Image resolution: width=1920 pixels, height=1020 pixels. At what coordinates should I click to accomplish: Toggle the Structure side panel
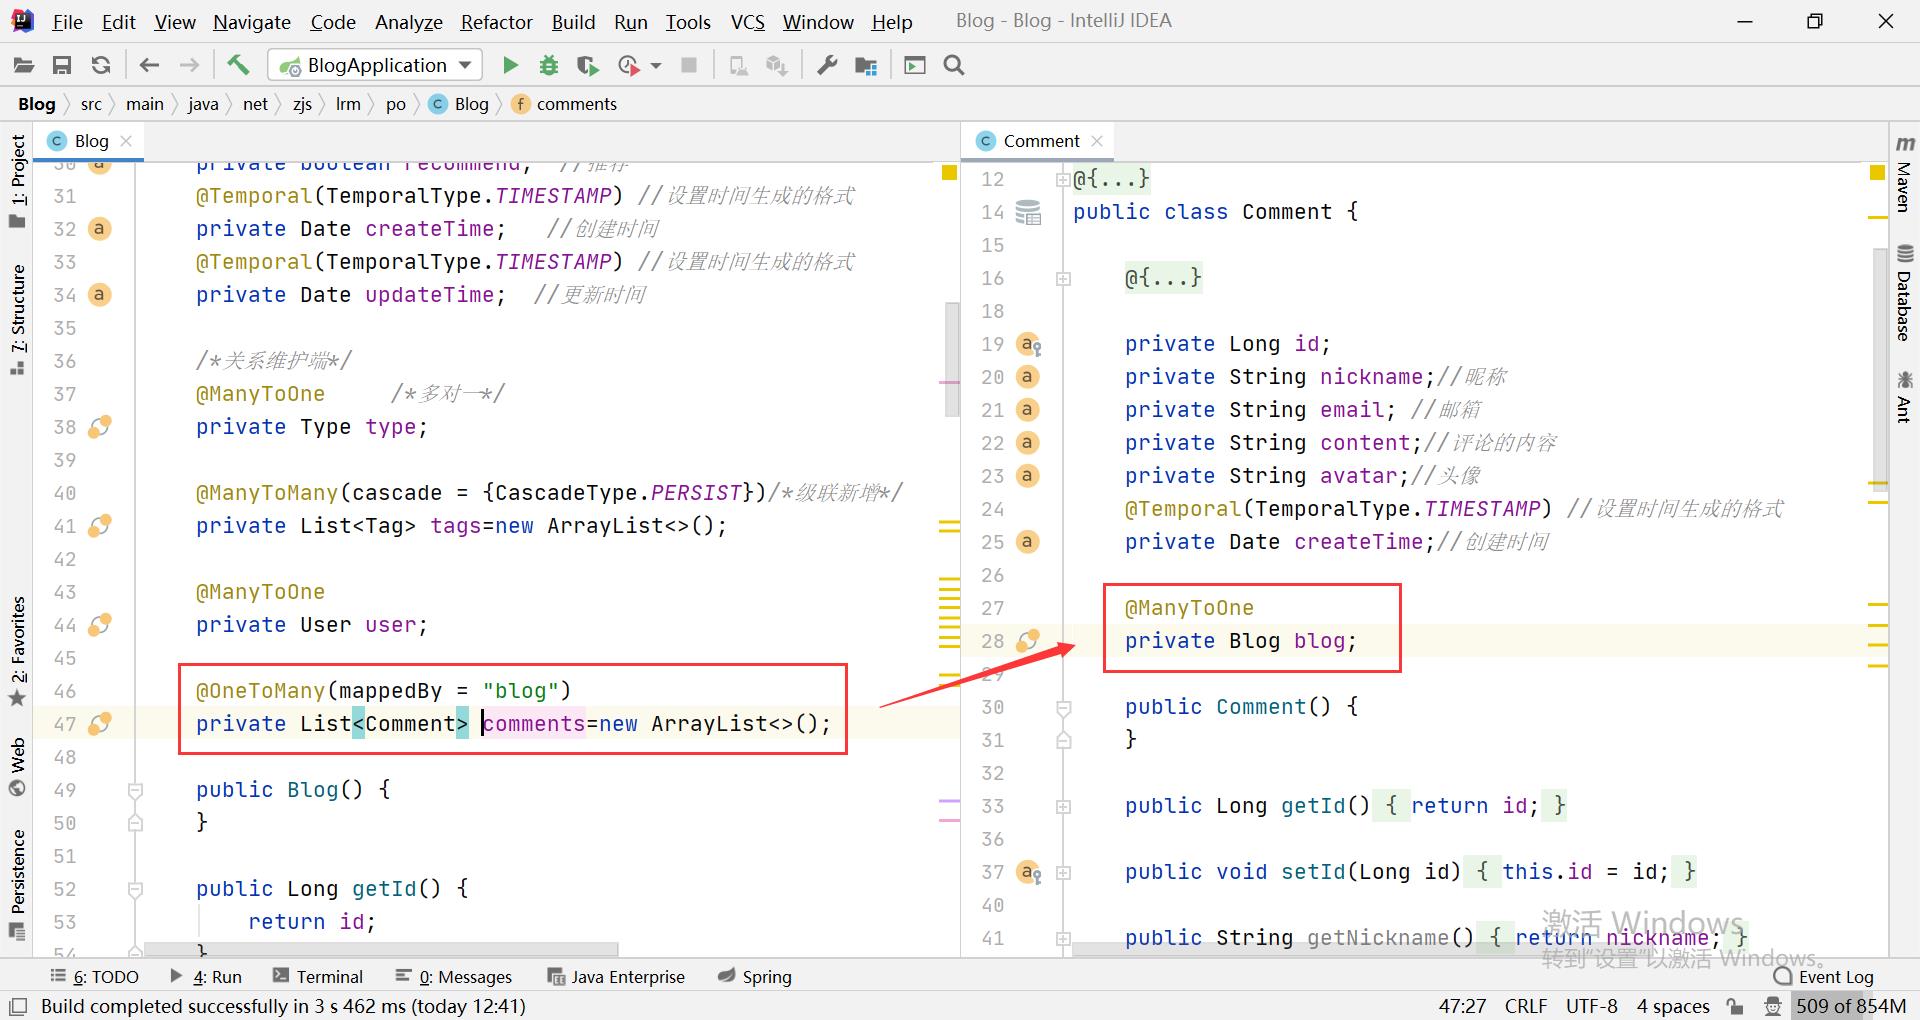[x=18, y=319]
